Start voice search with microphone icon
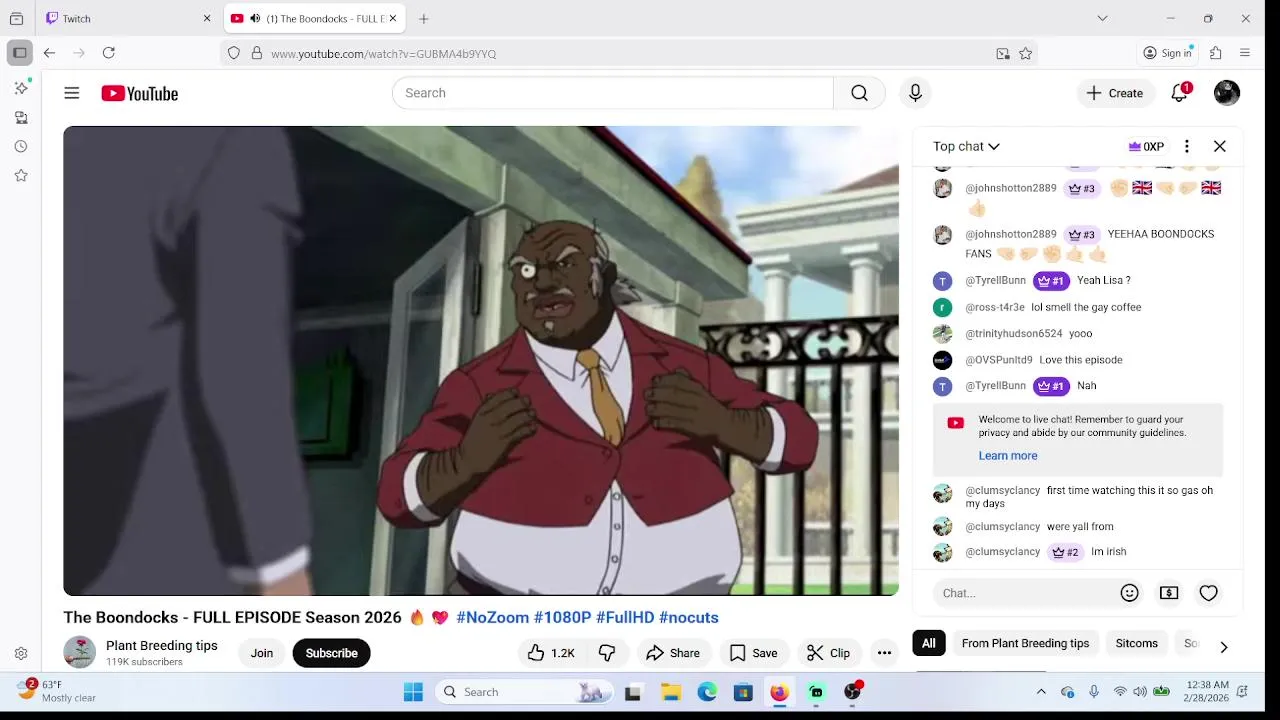Image resolution: width=1280 pixels, height=720 pixels. pos(915,93)
